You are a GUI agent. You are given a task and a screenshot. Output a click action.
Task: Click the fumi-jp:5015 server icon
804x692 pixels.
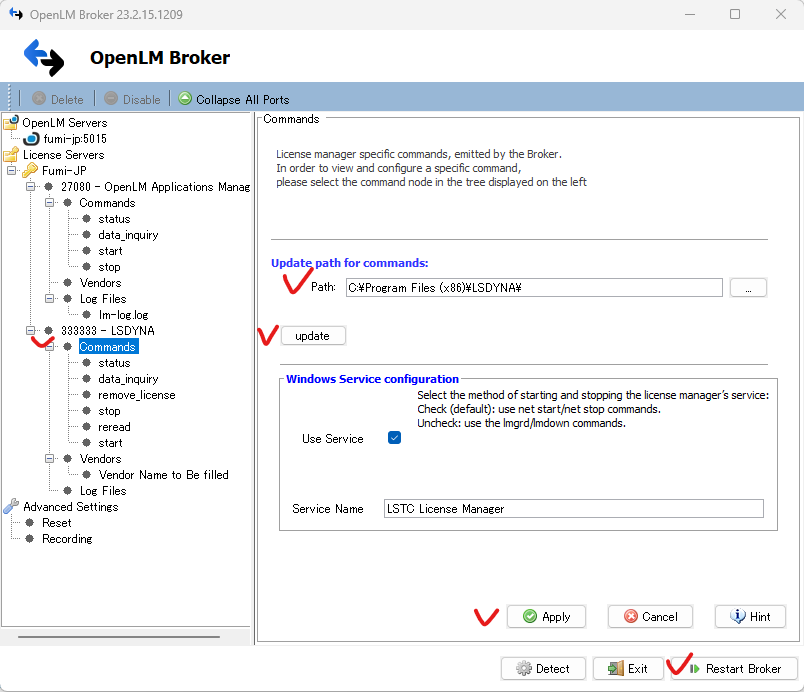point(31,138)
